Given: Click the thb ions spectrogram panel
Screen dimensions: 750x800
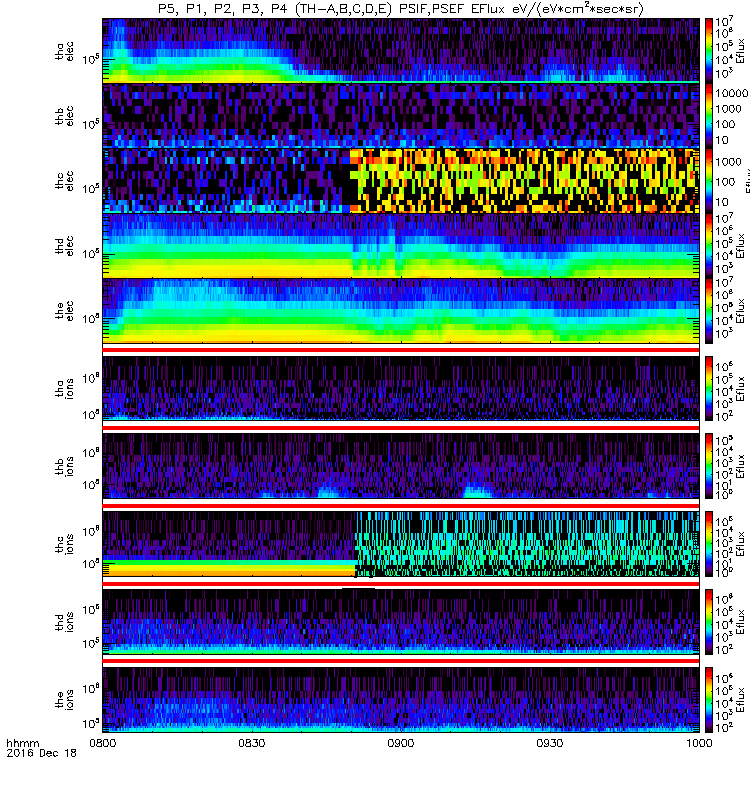Looking at the screenshot, I should click(401, 466).
